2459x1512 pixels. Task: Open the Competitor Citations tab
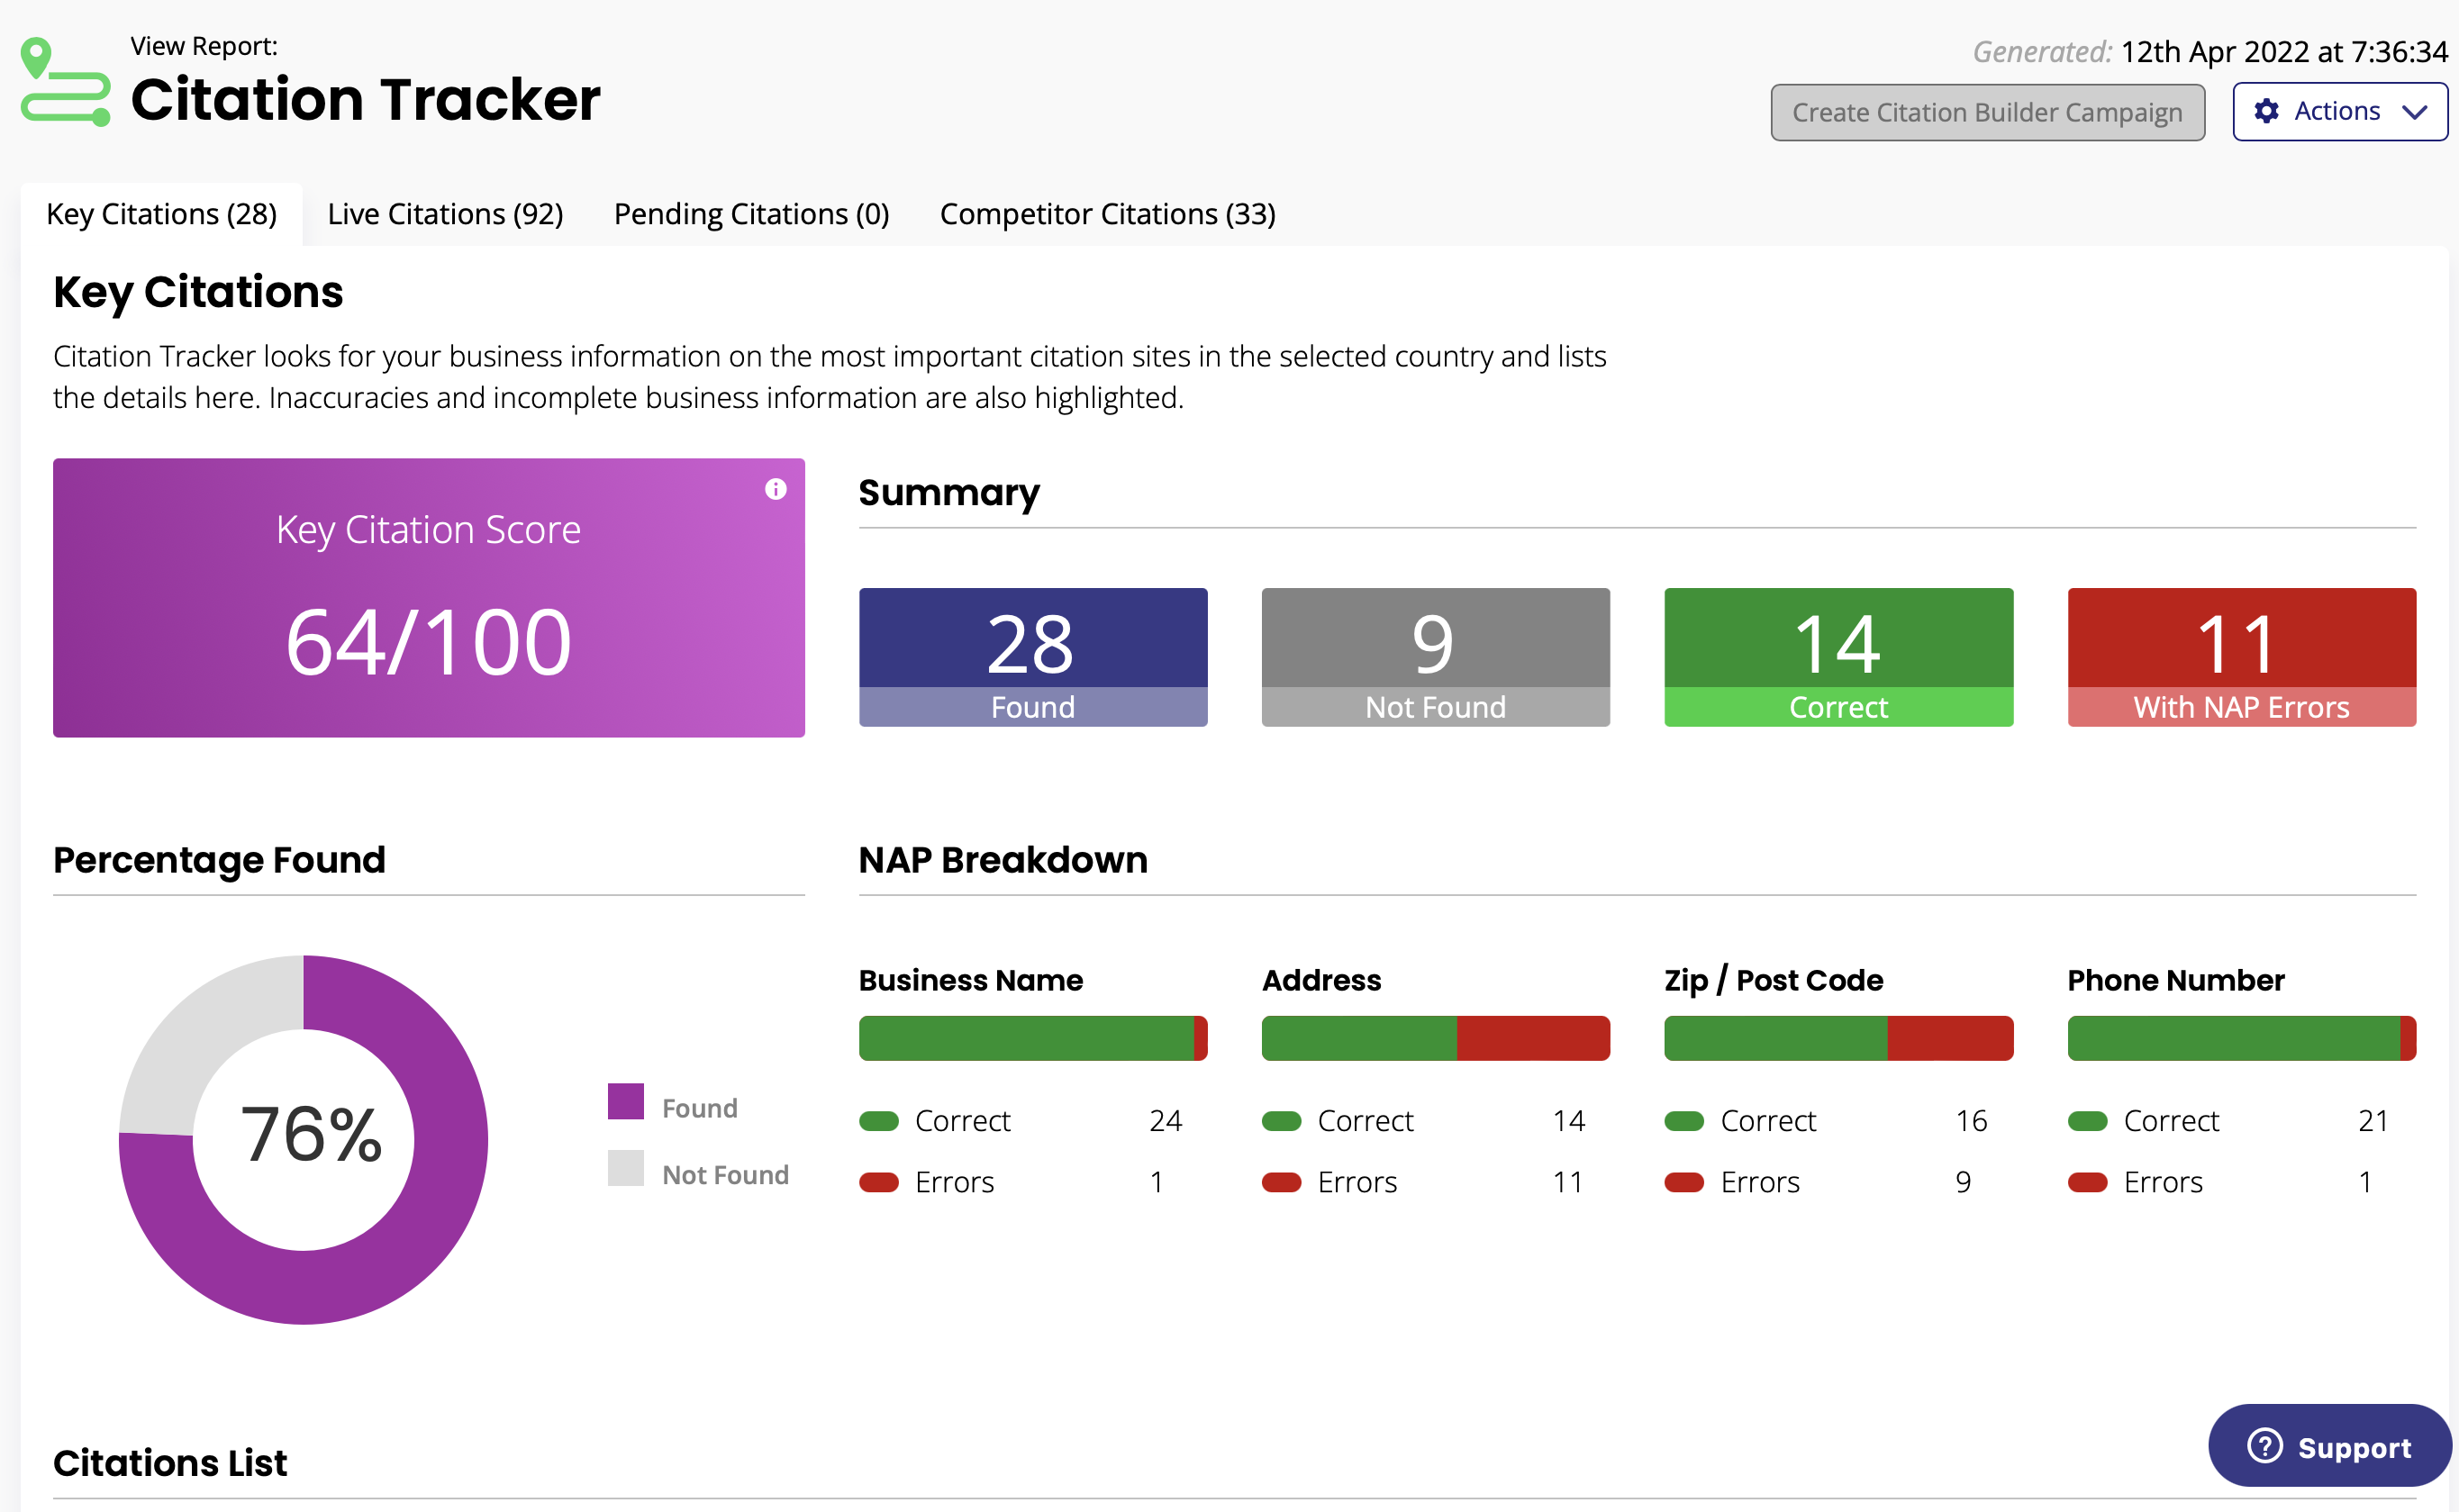pos(1107,213)
